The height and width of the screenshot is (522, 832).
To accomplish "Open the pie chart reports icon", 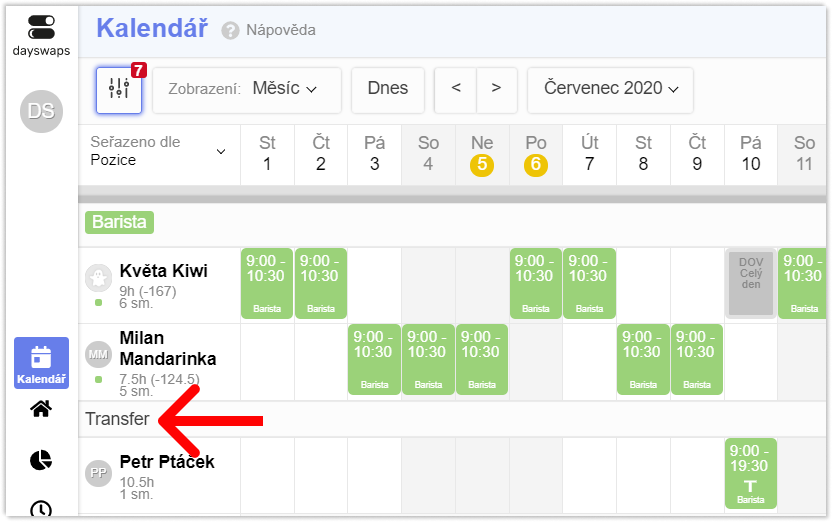I will click(x=41, y=460).
